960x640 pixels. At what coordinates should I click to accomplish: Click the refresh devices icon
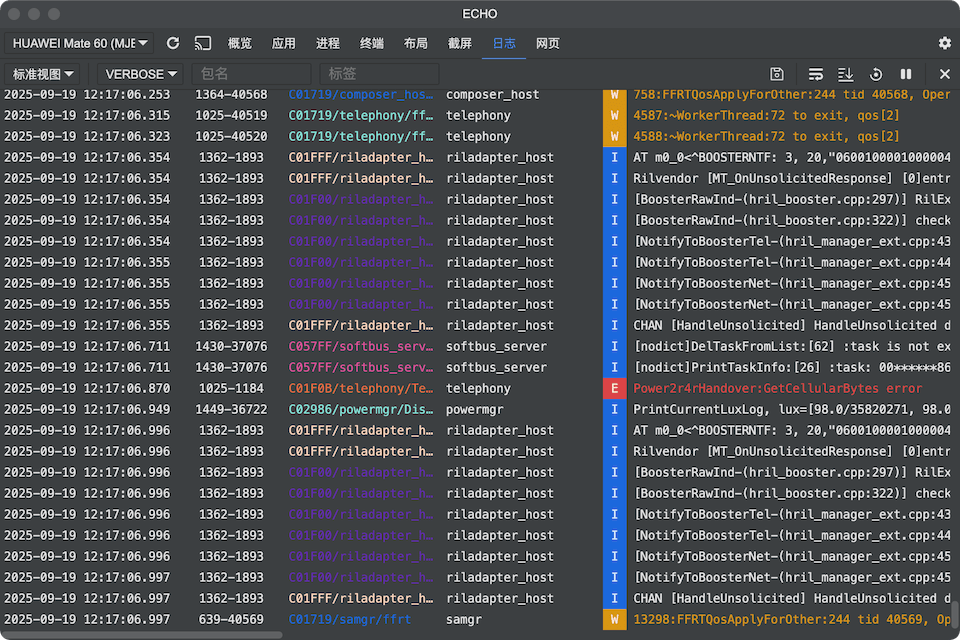pyautogui.click(x=173, y=43)
